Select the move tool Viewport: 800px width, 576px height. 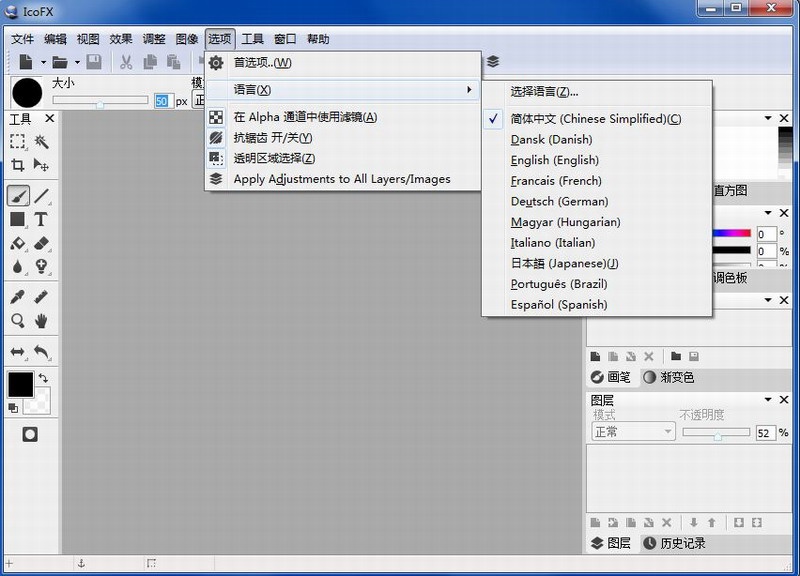tap(41, 165)
